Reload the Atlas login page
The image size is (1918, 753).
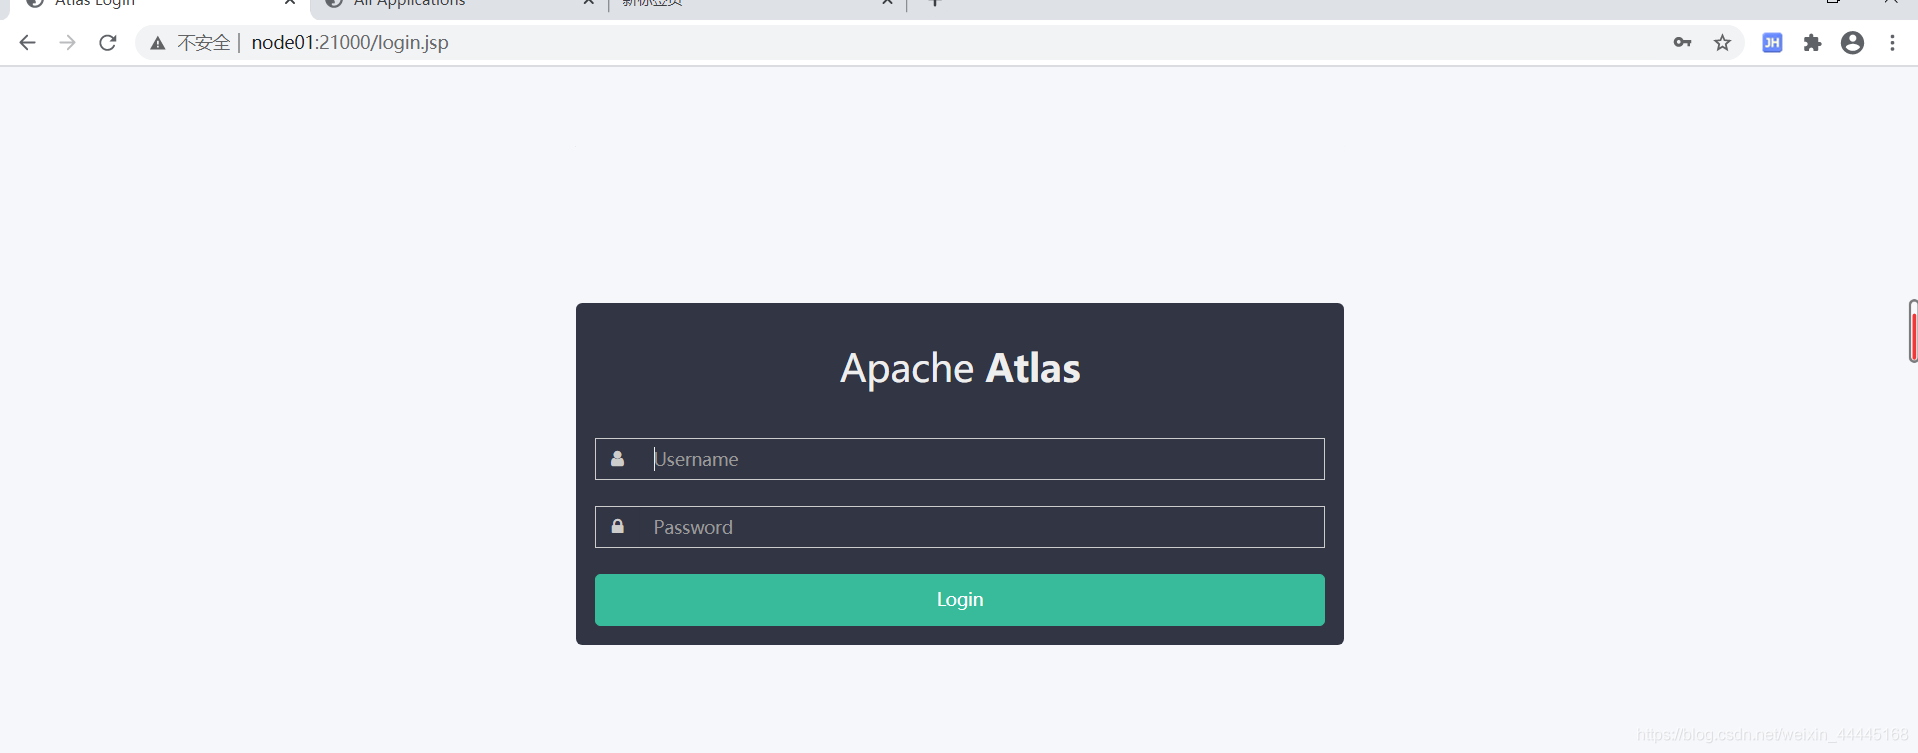point(108,43)
